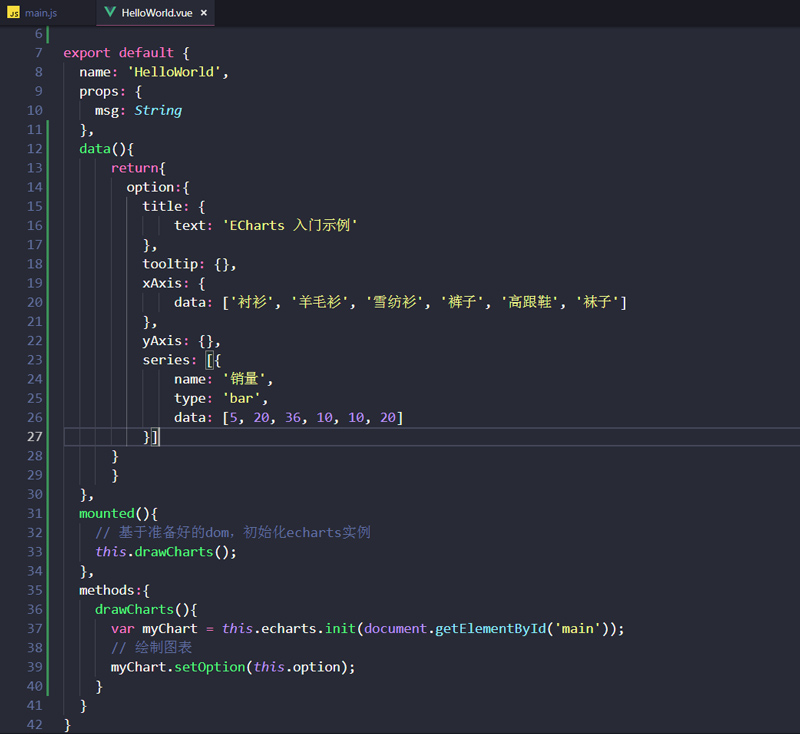Screen dimensions: 800x734
Task: Click the 'return' keyword on line 13
Action: tap(135, 168)
